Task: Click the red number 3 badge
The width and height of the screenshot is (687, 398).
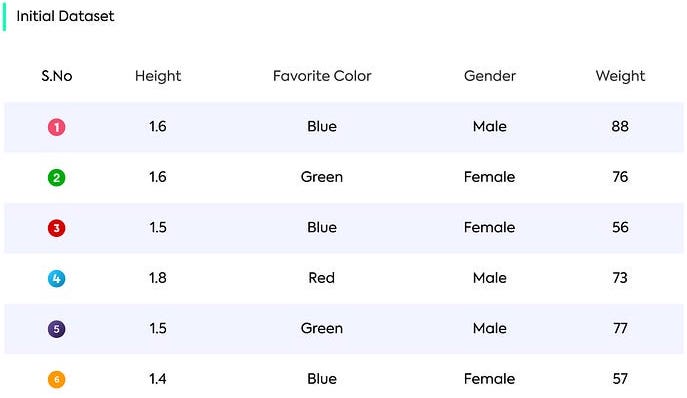Action: pos(57,228)
